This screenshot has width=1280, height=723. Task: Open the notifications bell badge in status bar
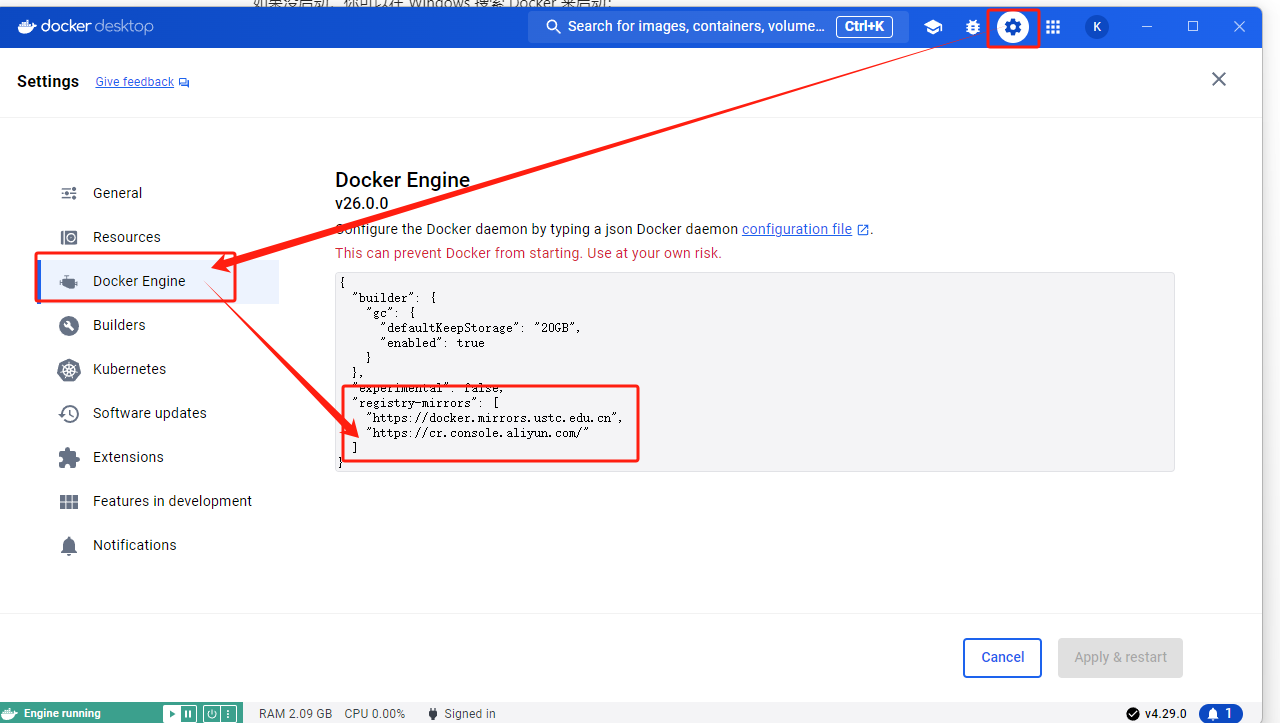(1220, 714)
